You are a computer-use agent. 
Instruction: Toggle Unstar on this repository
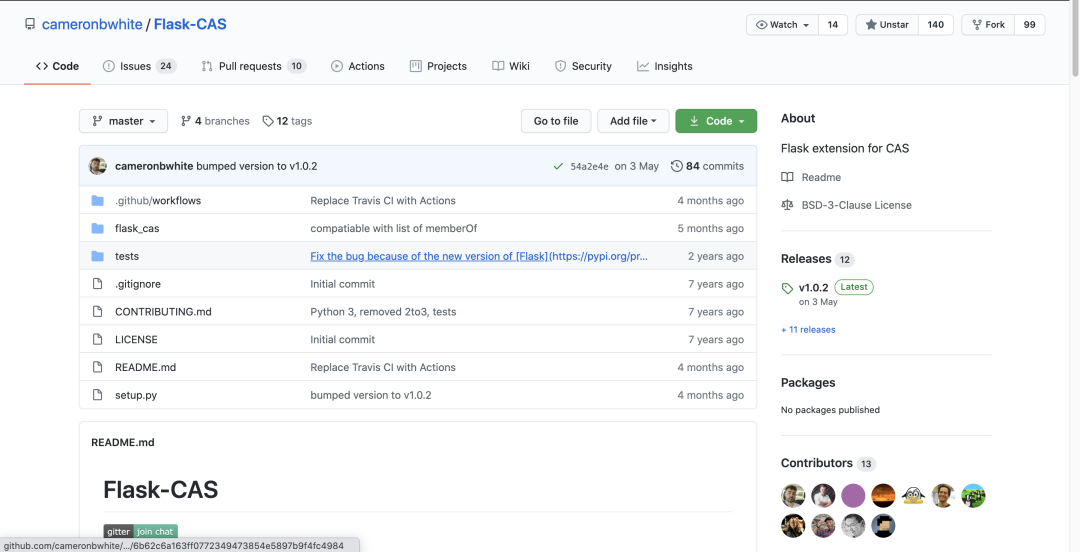(x=887, y=25)
